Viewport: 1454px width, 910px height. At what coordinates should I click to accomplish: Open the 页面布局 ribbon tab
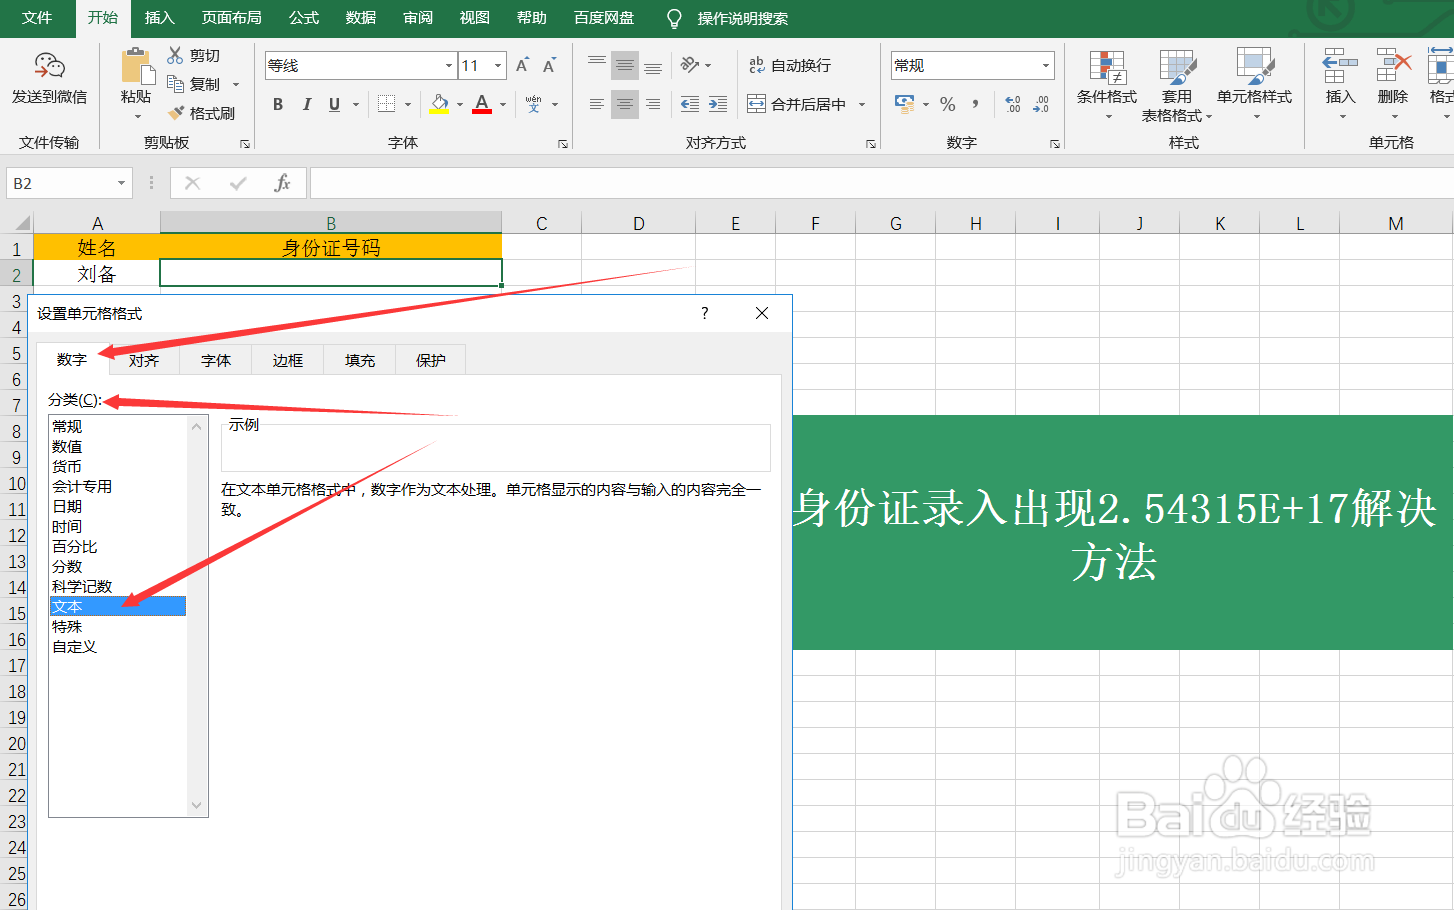(x=231, y=17)
